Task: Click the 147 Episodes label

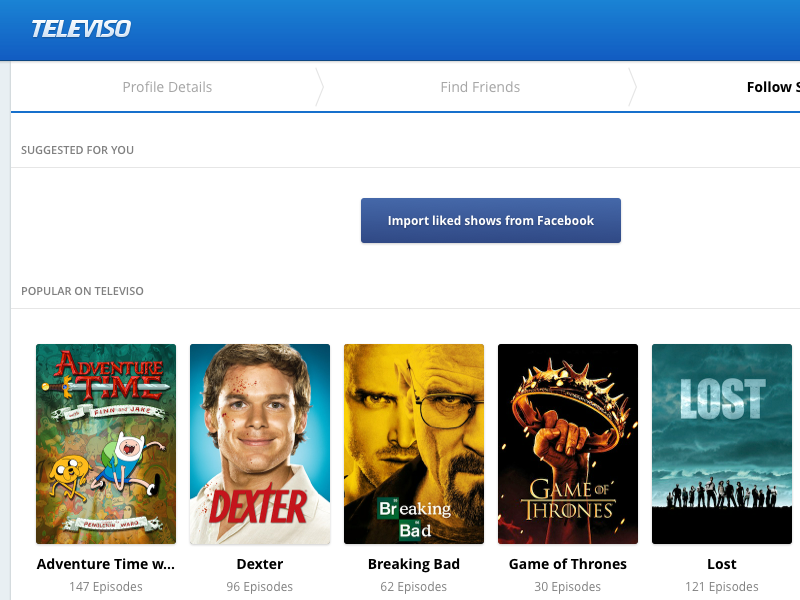Action: 106,587
